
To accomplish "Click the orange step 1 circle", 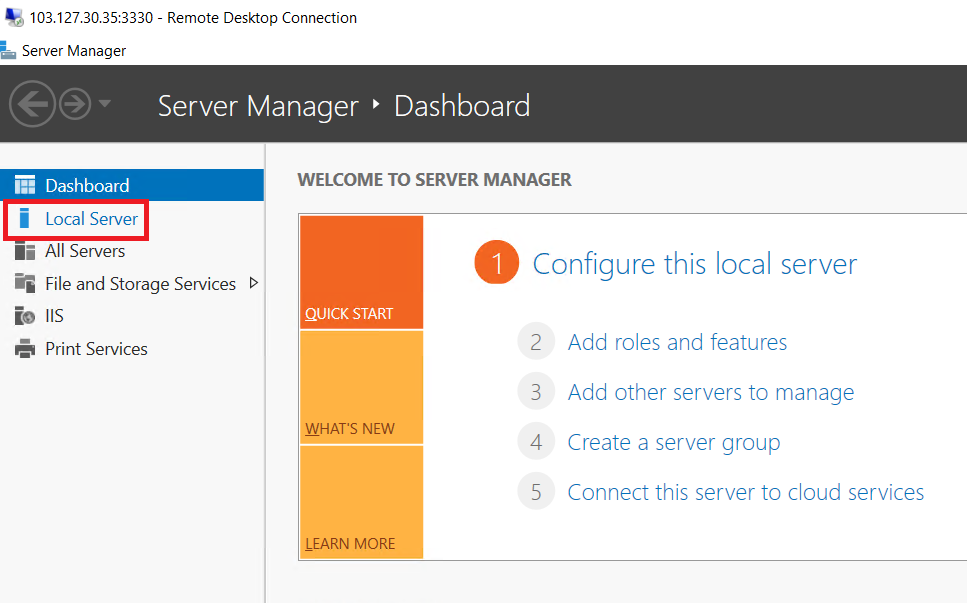I will pyautogui.click(x=496, y=262).
